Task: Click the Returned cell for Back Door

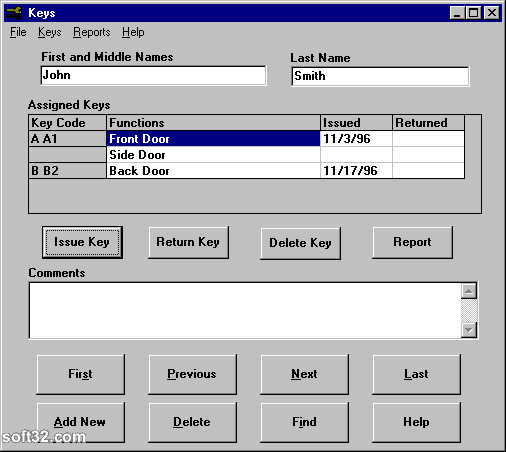Action: (x=428, y=171)
